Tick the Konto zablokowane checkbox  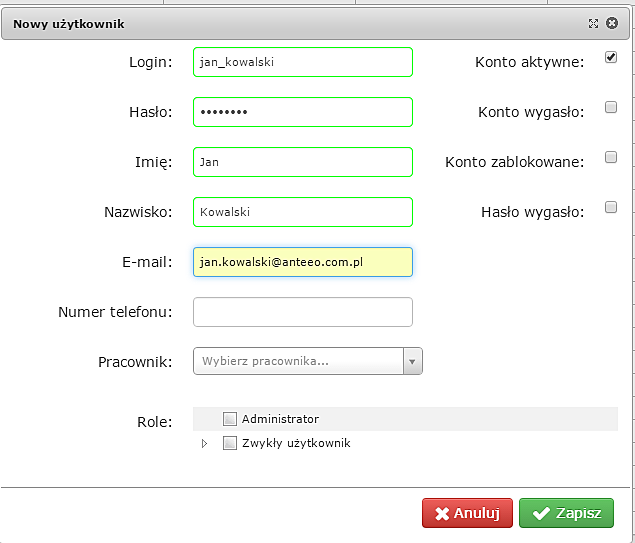[x=611, y=158]
